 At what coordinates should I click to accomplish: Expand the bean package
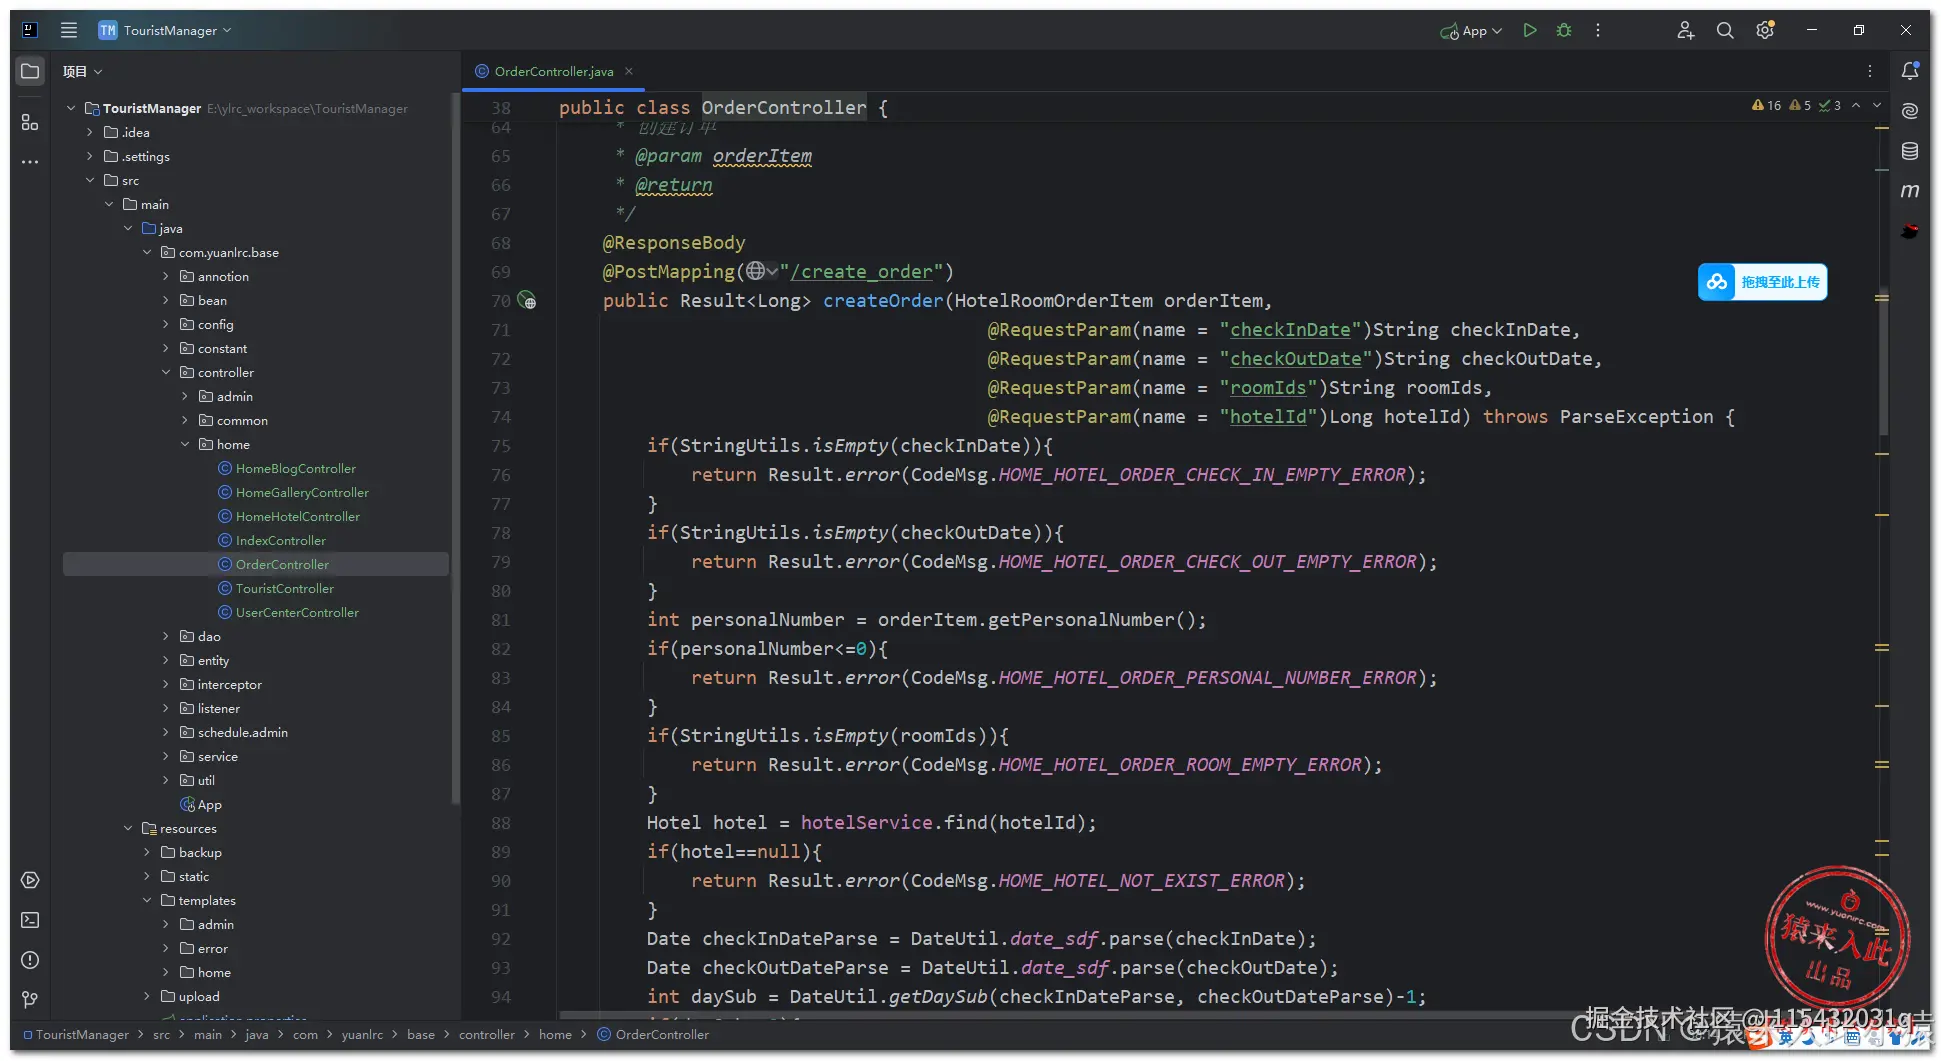(166, 300)
